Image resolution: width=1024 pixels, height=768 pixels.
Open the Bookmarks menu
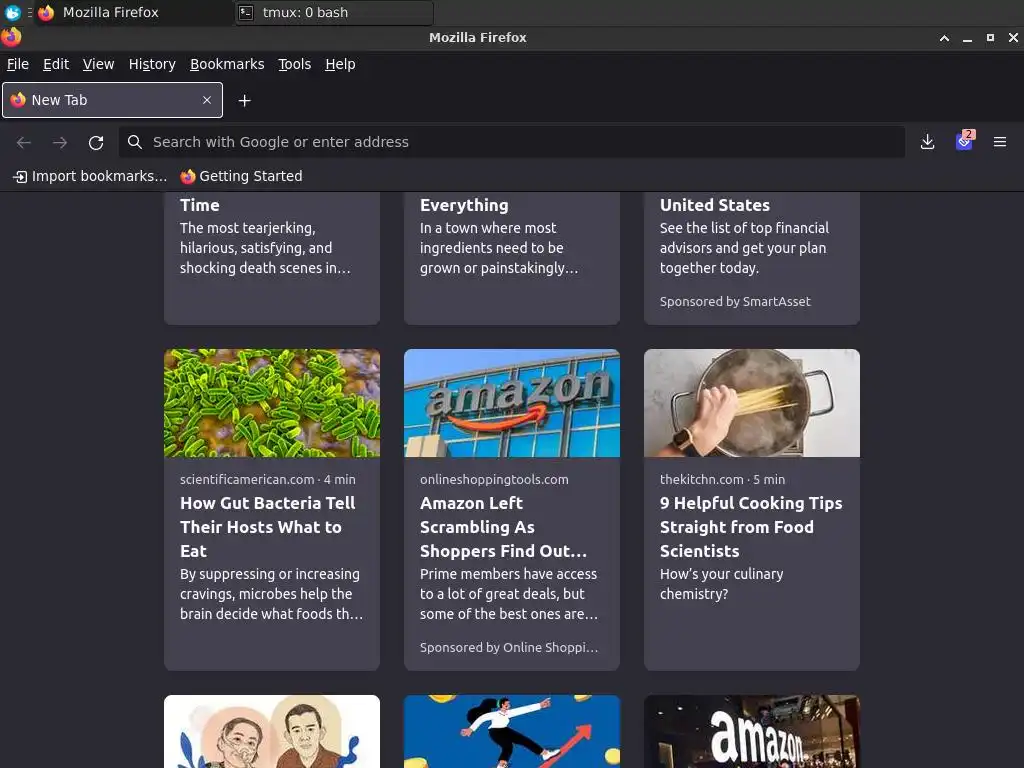pyautogui.click(x=227, y=64)
